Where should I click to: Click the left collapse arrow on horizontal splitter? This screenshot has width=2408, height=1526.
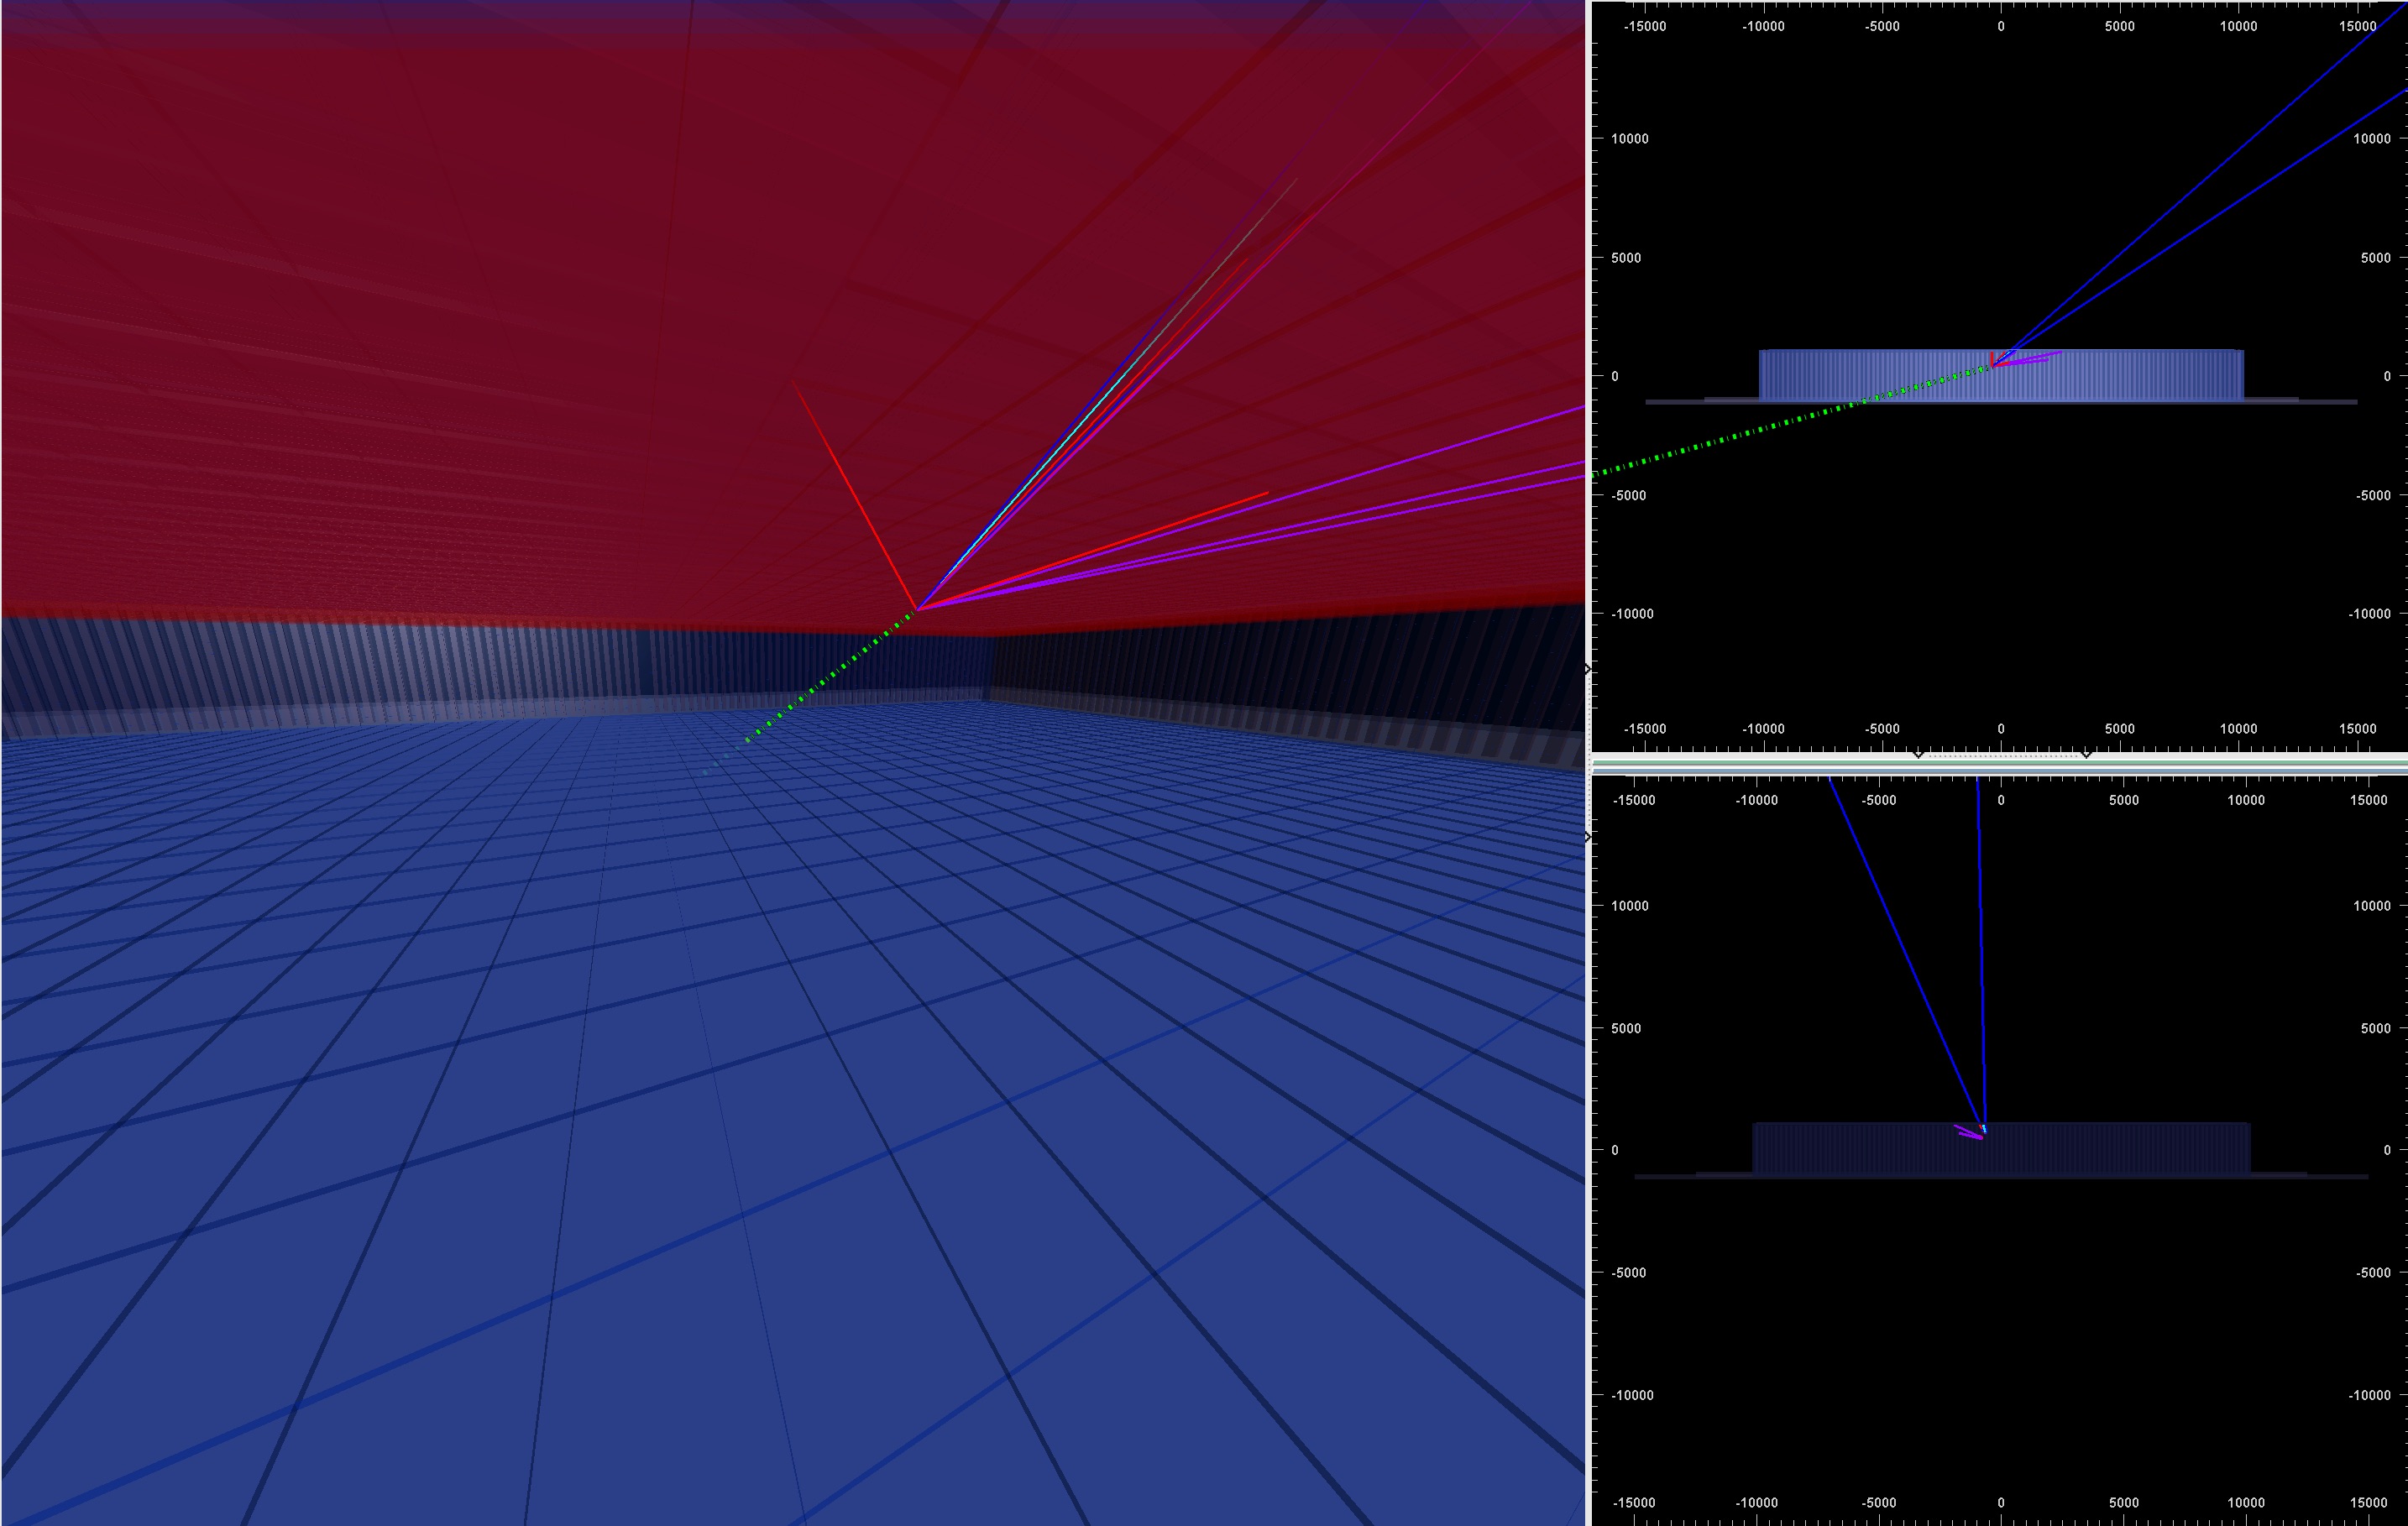pyautogui.click(x=1917, y=755)
